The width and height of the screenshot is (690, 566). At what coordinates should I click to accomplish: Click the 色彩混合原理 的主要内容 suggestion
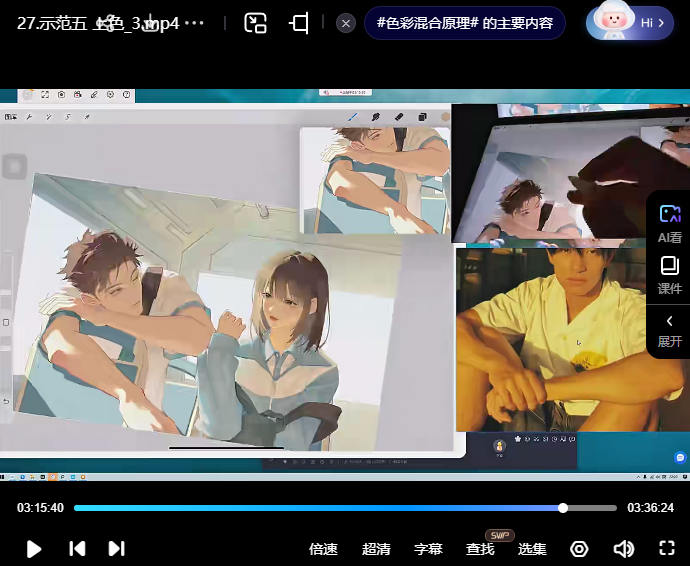coord(465,23)
